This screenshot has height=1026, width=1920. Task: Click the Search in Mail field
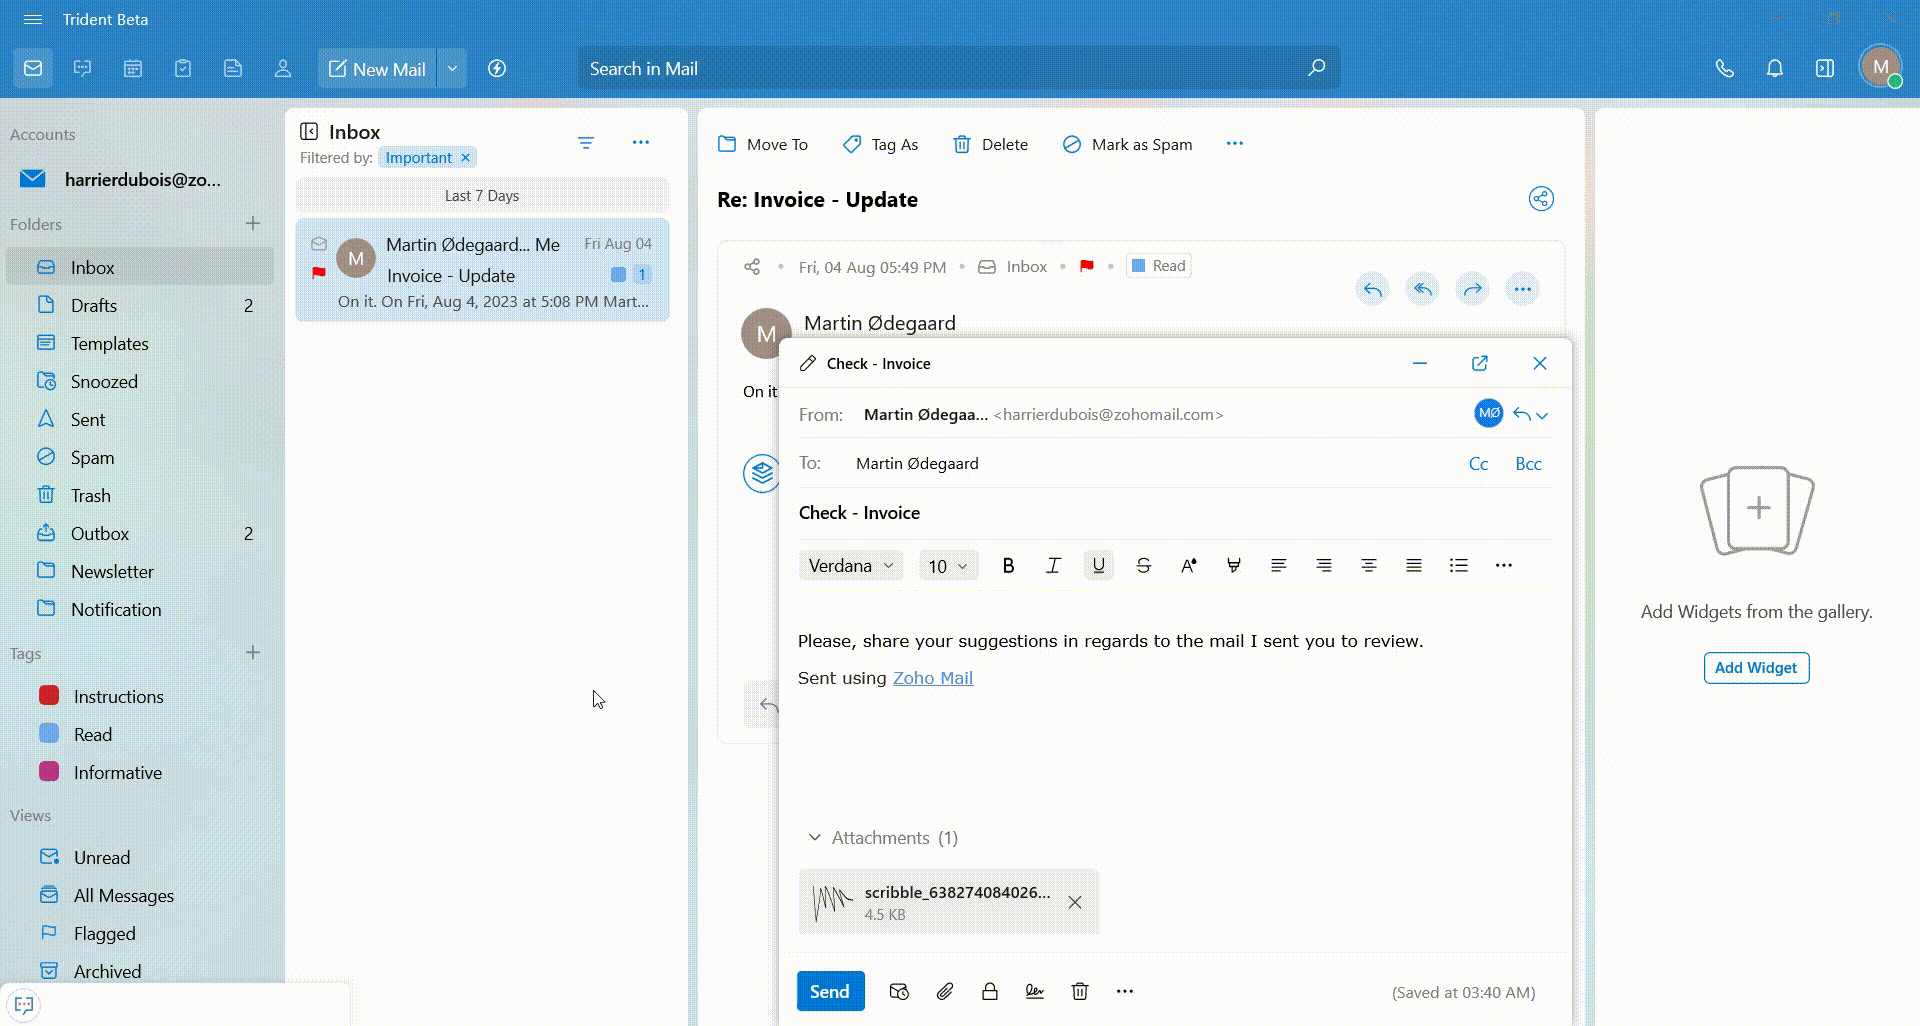coord(940,69)
